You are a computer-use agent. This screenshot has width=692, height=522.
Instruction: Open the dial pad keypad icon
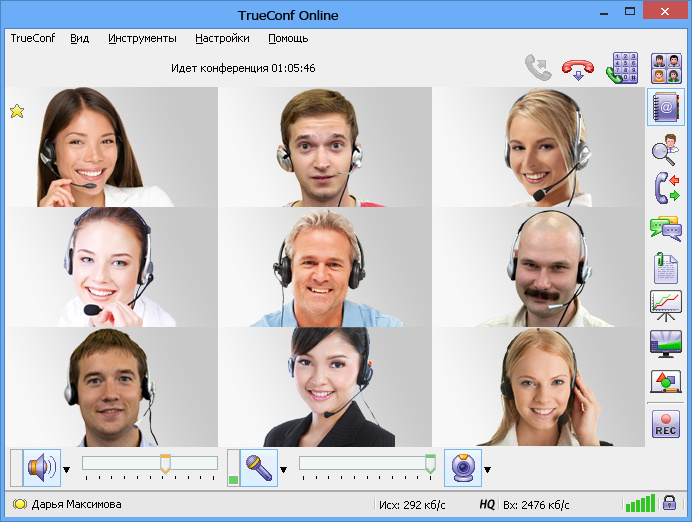tap(622, 68)
